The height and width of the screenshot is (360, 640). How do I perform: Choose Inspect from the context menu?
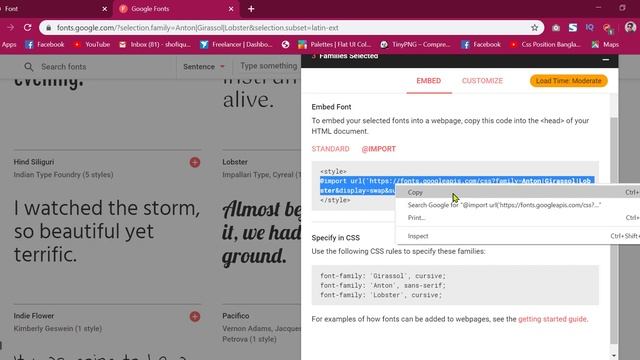[x=518, y=236]
